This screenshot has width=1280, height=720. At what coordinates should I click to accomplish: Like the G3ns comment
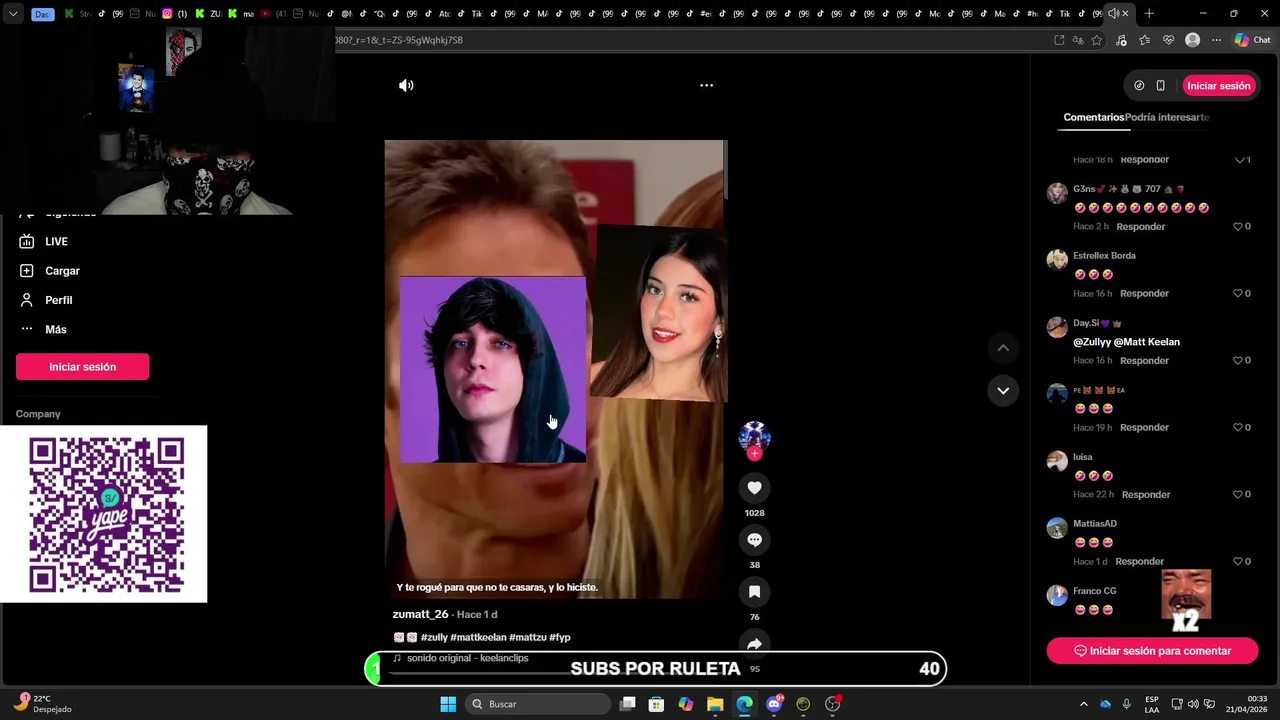click(1238, 227)
